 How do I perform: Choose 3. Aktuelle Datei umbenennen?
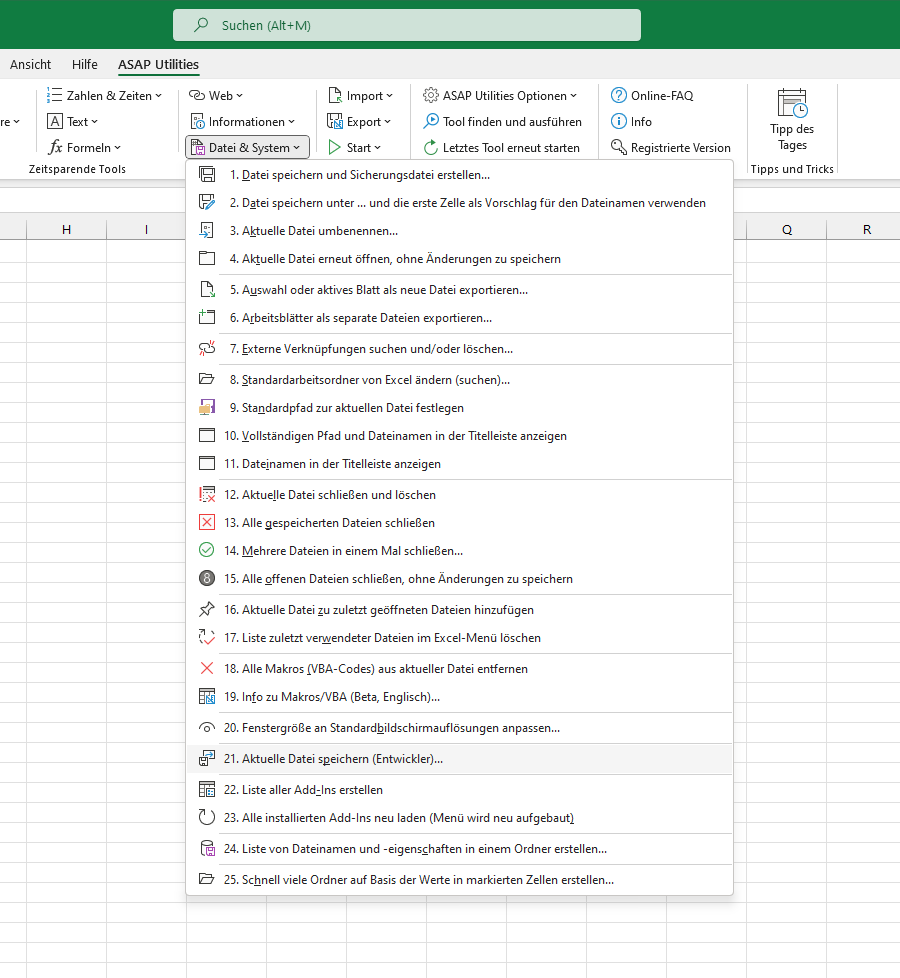point(459,231)
